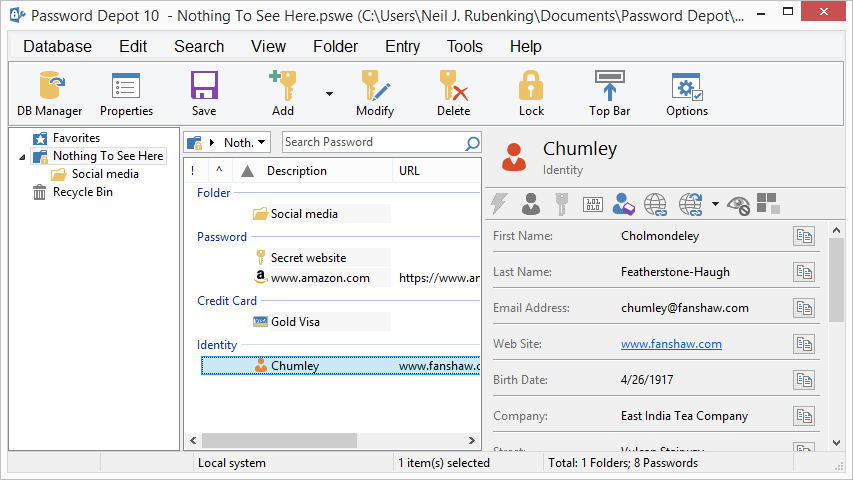Screen dimensions: 853x480
Task: Click the list scroll left arrow
Action: [193, 440]
